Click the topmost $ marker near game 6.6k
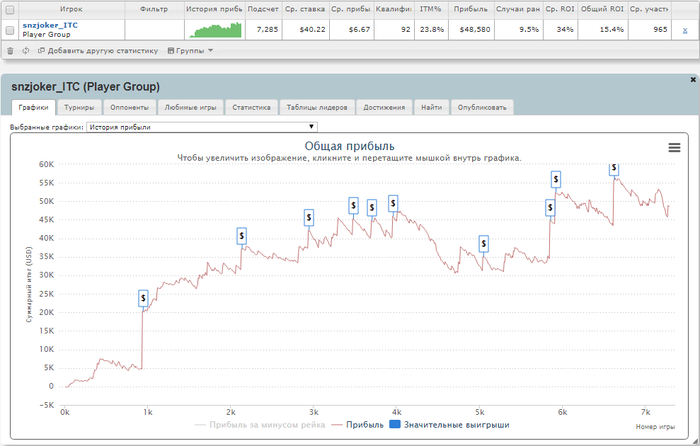 click(x=614, y=169)
